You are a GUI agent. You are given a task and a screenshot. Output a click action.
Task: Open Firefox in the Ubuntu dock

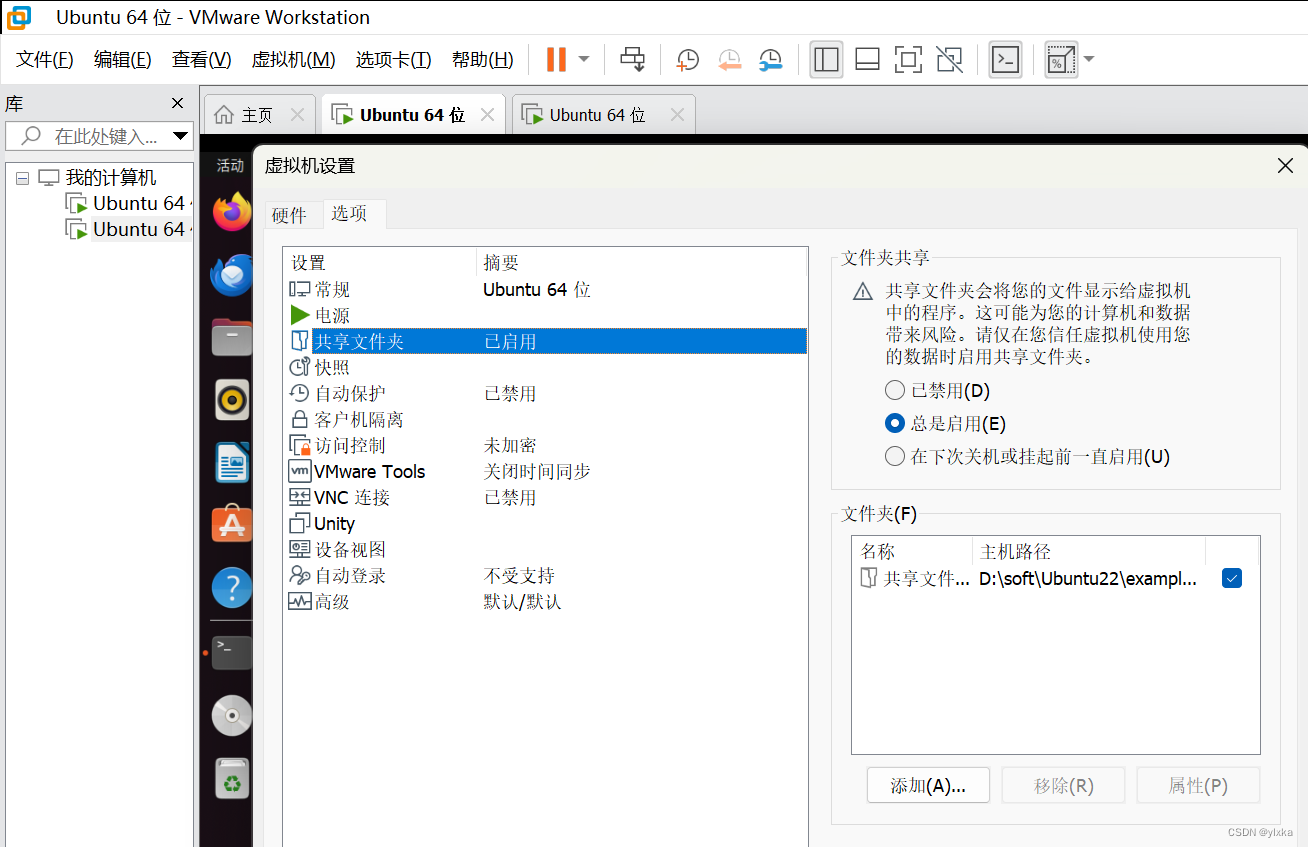coord(232,212)
